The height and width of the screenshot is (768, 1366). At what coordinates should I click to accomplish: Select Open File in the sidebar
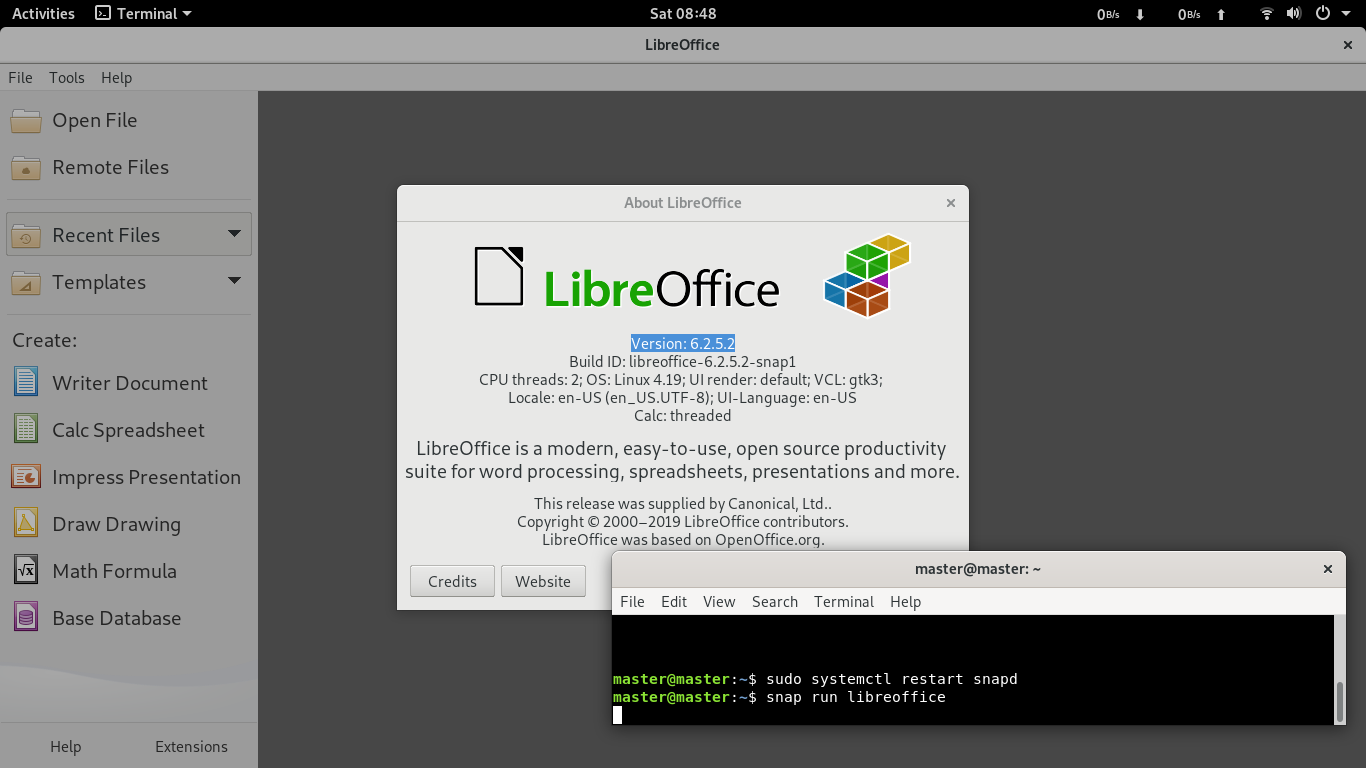[x=94, y=120]
